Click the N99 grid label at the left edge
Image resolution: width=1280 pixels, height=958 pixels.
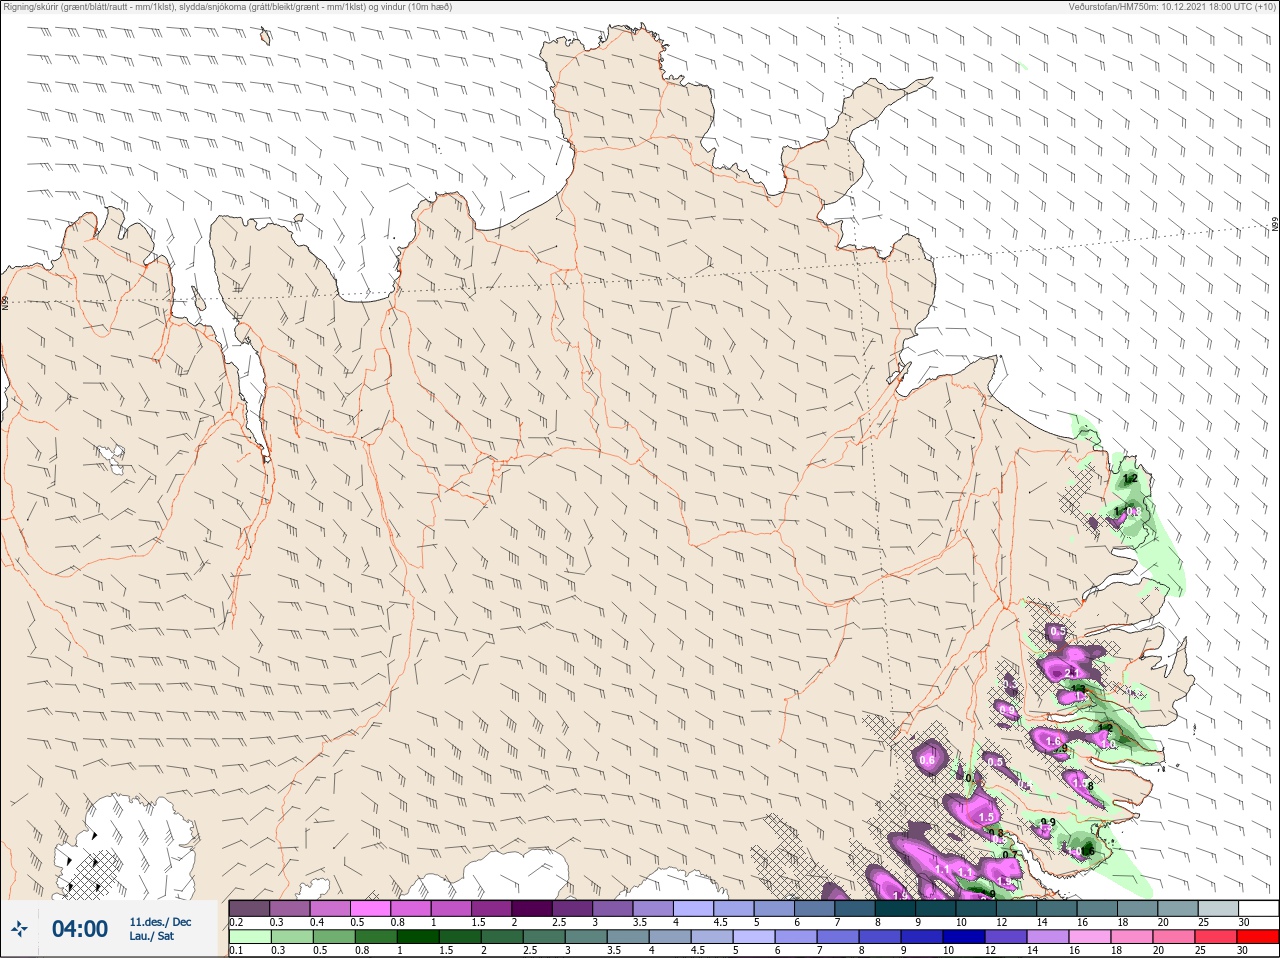point(5,302)
